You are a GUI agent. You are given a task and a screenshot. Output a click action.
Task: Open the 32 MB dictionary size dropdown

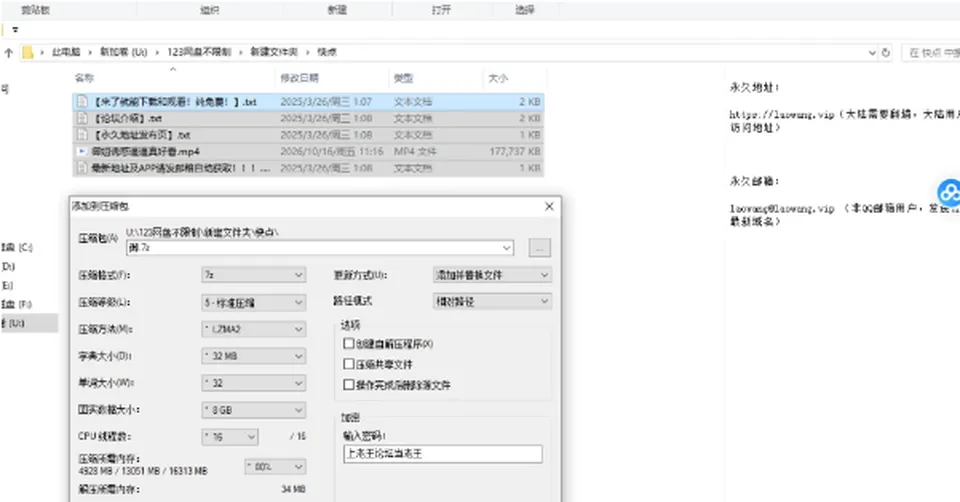pos(253,356)
